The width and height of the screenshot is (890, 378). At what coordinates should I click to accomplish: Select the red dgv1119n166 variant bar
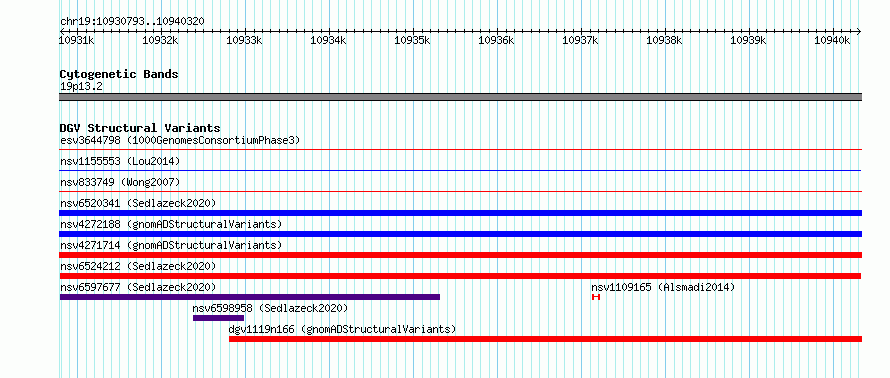(545, 339)
